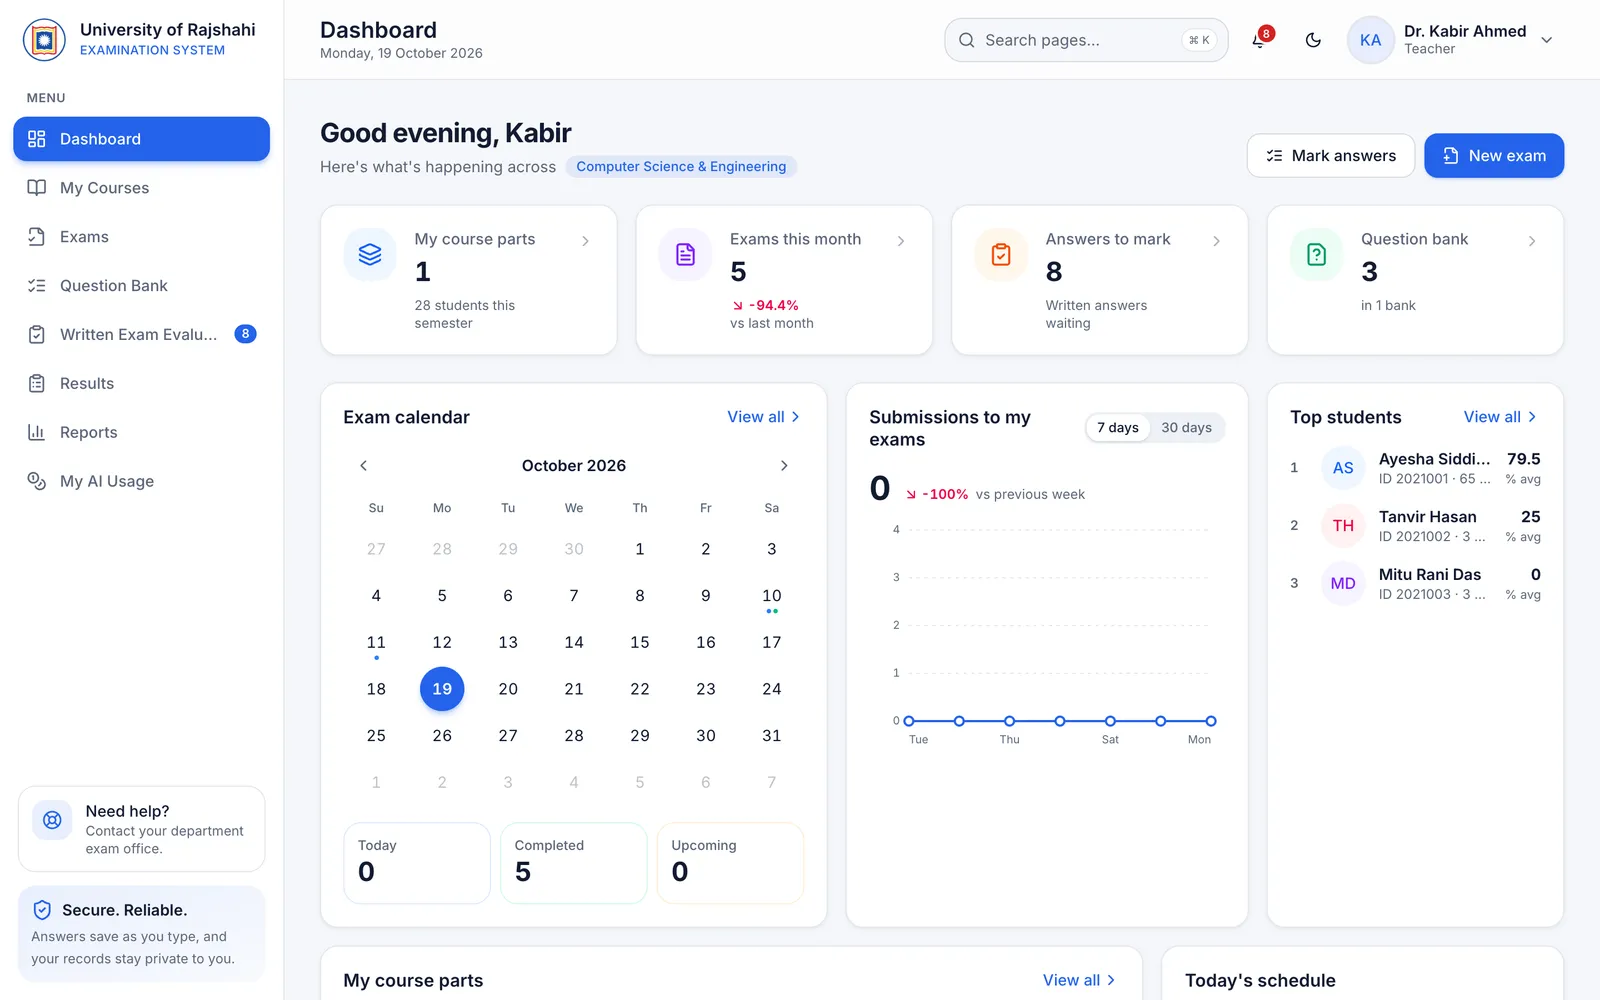Switch submissions chart to 7 days
This screenshot has height=1000, width=1600.
pos(1118,428)
